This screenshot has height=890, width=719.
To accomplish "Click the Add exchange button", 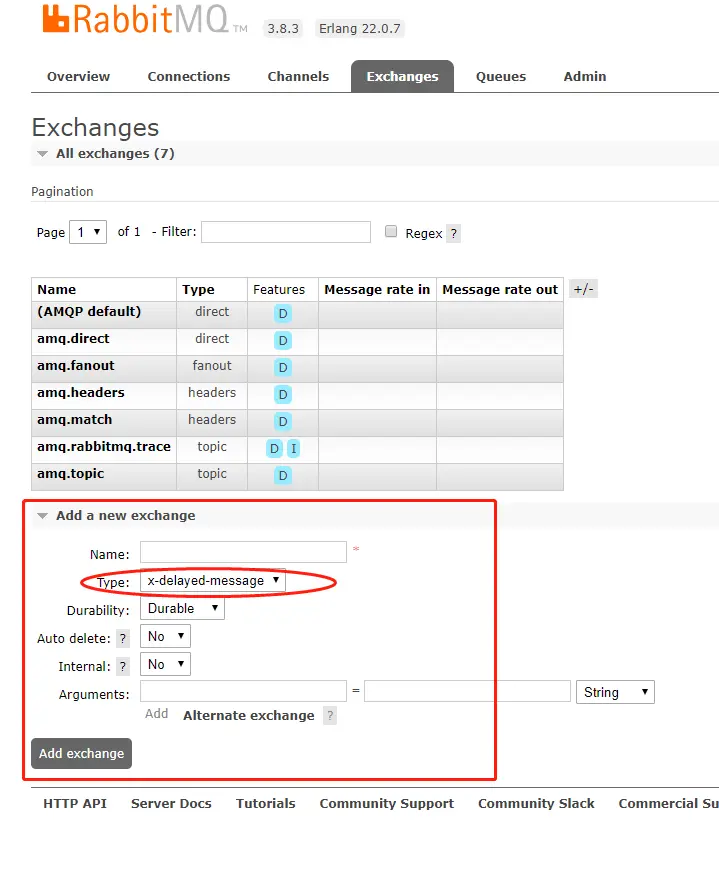I will click(x=81, y=754).
